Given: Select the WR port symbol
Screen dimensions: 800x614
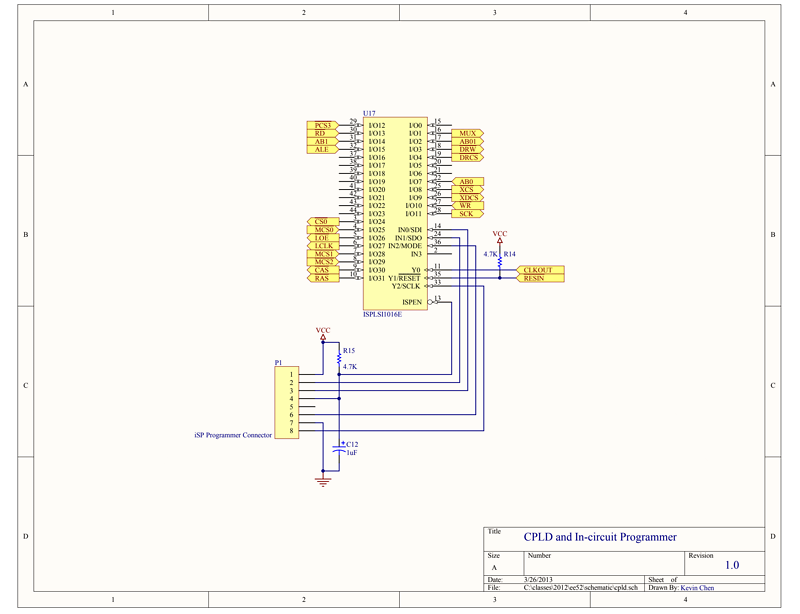Looking at the screenshot, I should pos(467,206).
